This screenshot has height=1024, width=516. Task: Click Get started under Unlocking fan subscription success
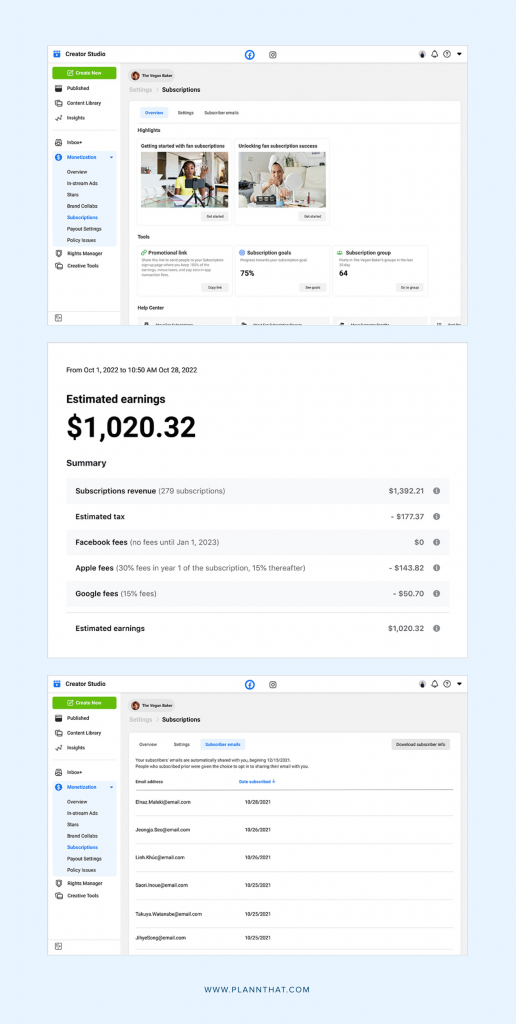312,216
